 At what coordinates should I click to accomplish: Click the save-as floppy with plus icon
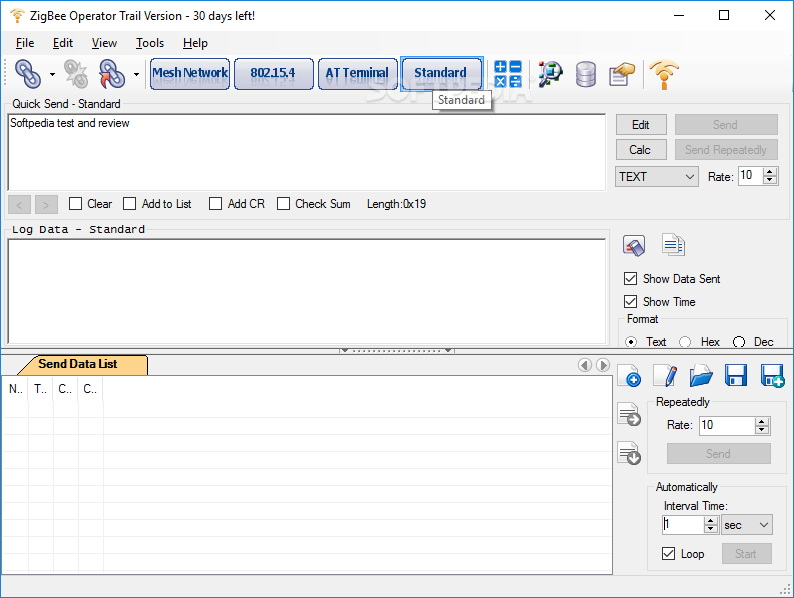click(x=772, y=376)
